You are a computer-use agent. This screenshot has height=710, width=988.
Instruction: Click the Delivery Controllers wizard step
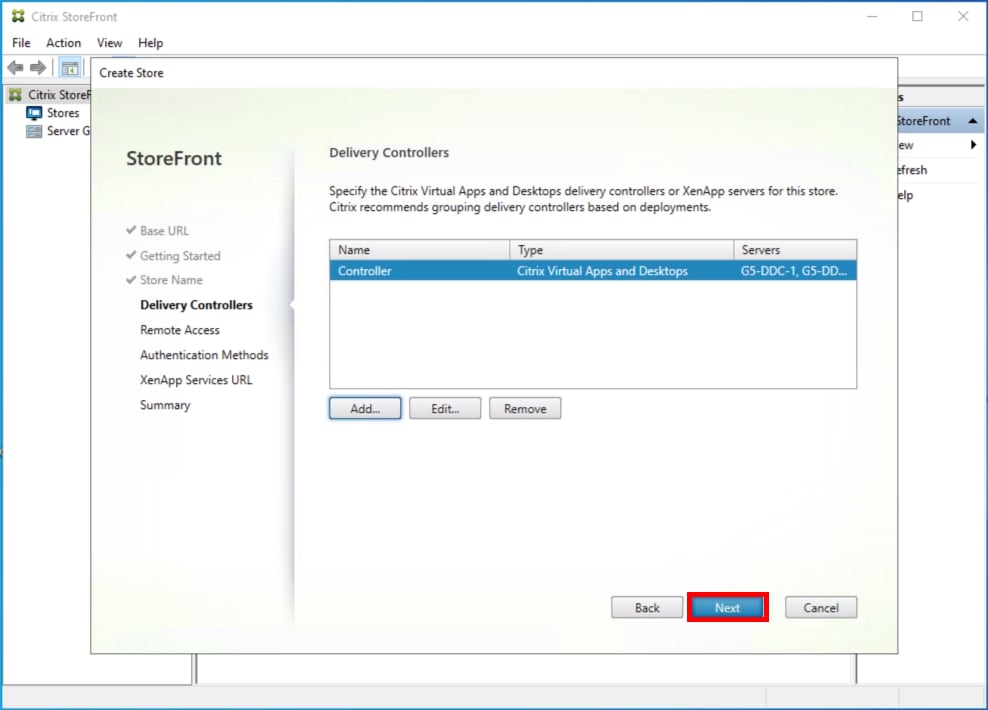[x=197, y=305]
